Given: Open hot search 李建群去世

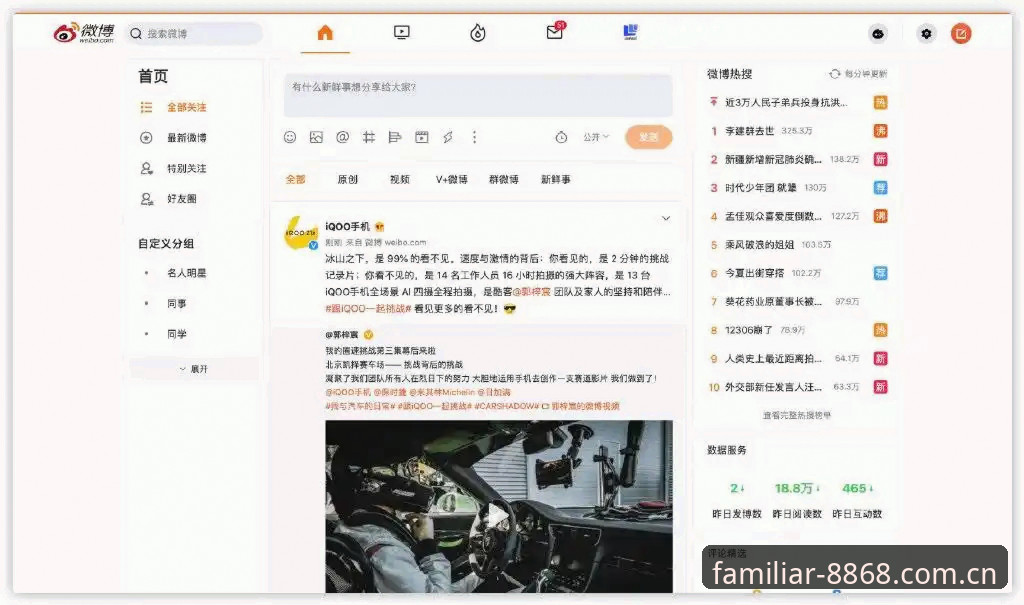Looking at the screenshot, I should (x=750, y=131).
